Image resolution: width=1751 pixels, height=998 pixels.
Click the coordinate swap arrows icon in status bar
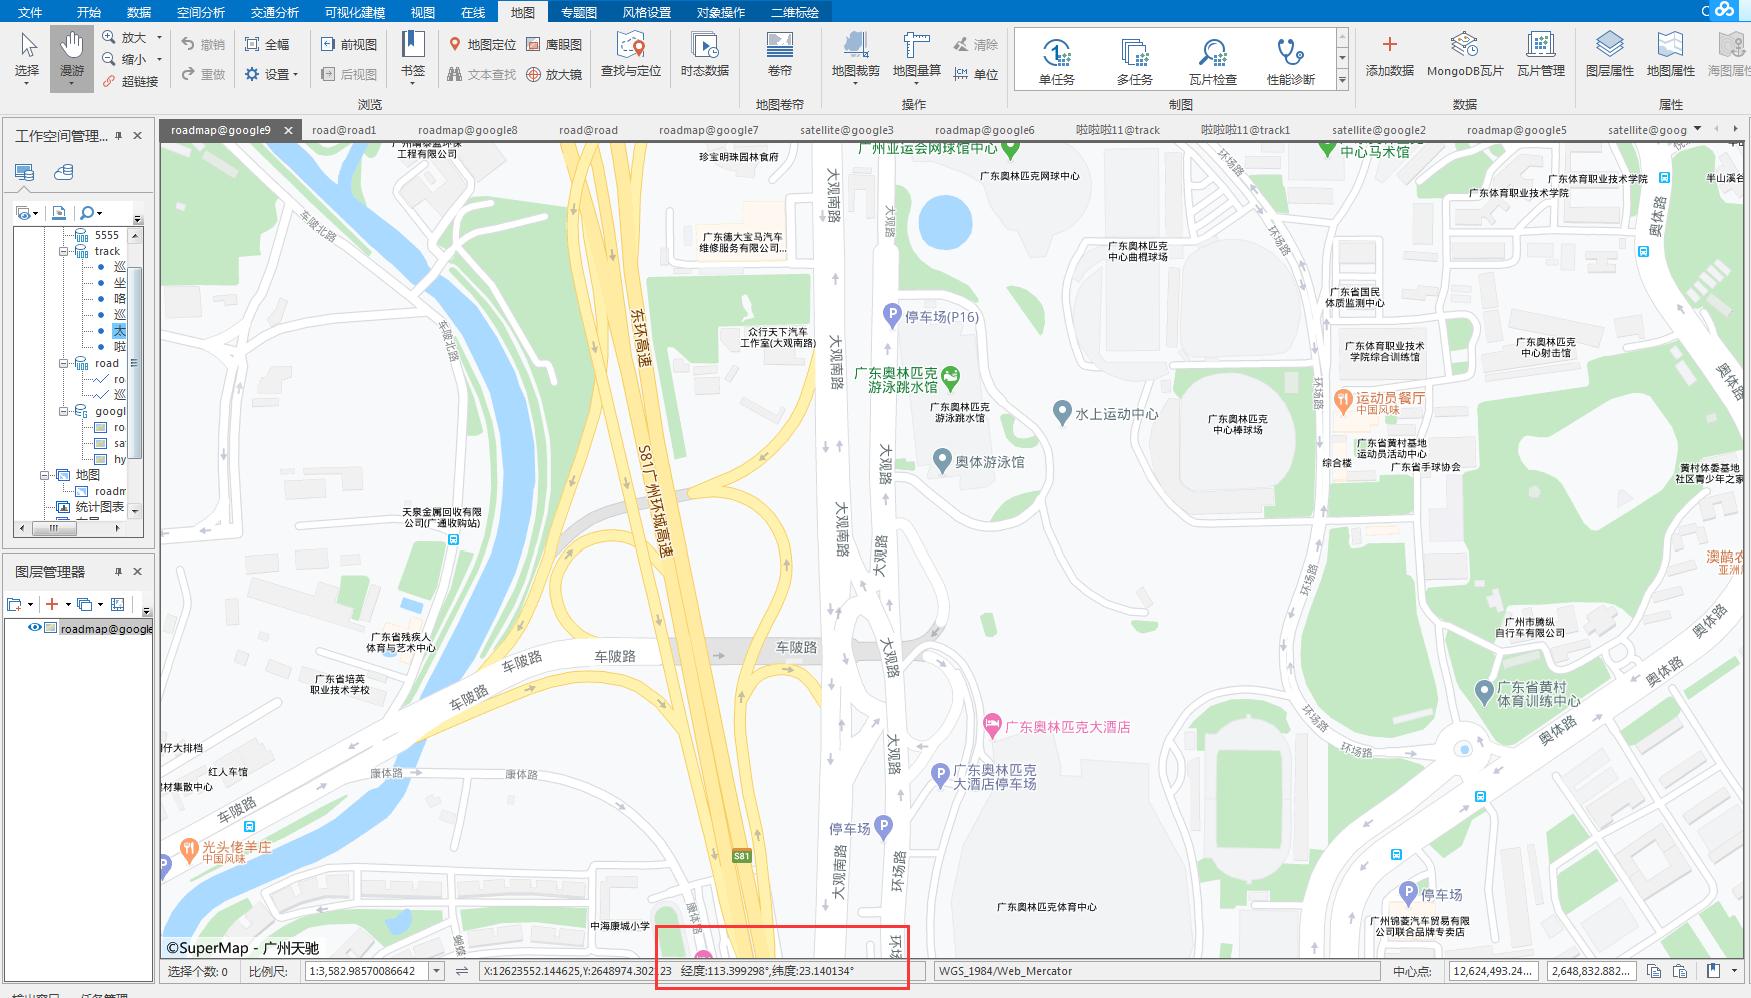[462, 971]
